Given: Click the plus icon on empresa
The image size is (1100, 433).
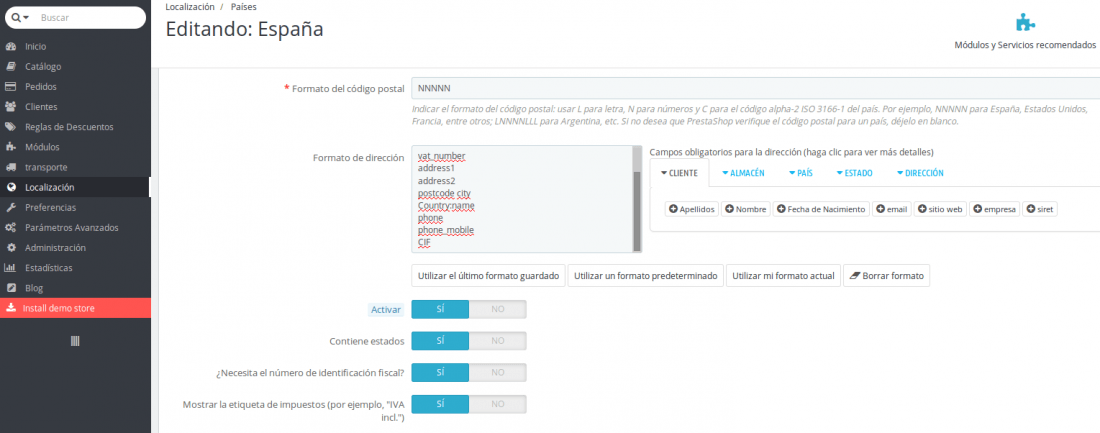Looking at the screenshot, I should click(x=977, y=209).
